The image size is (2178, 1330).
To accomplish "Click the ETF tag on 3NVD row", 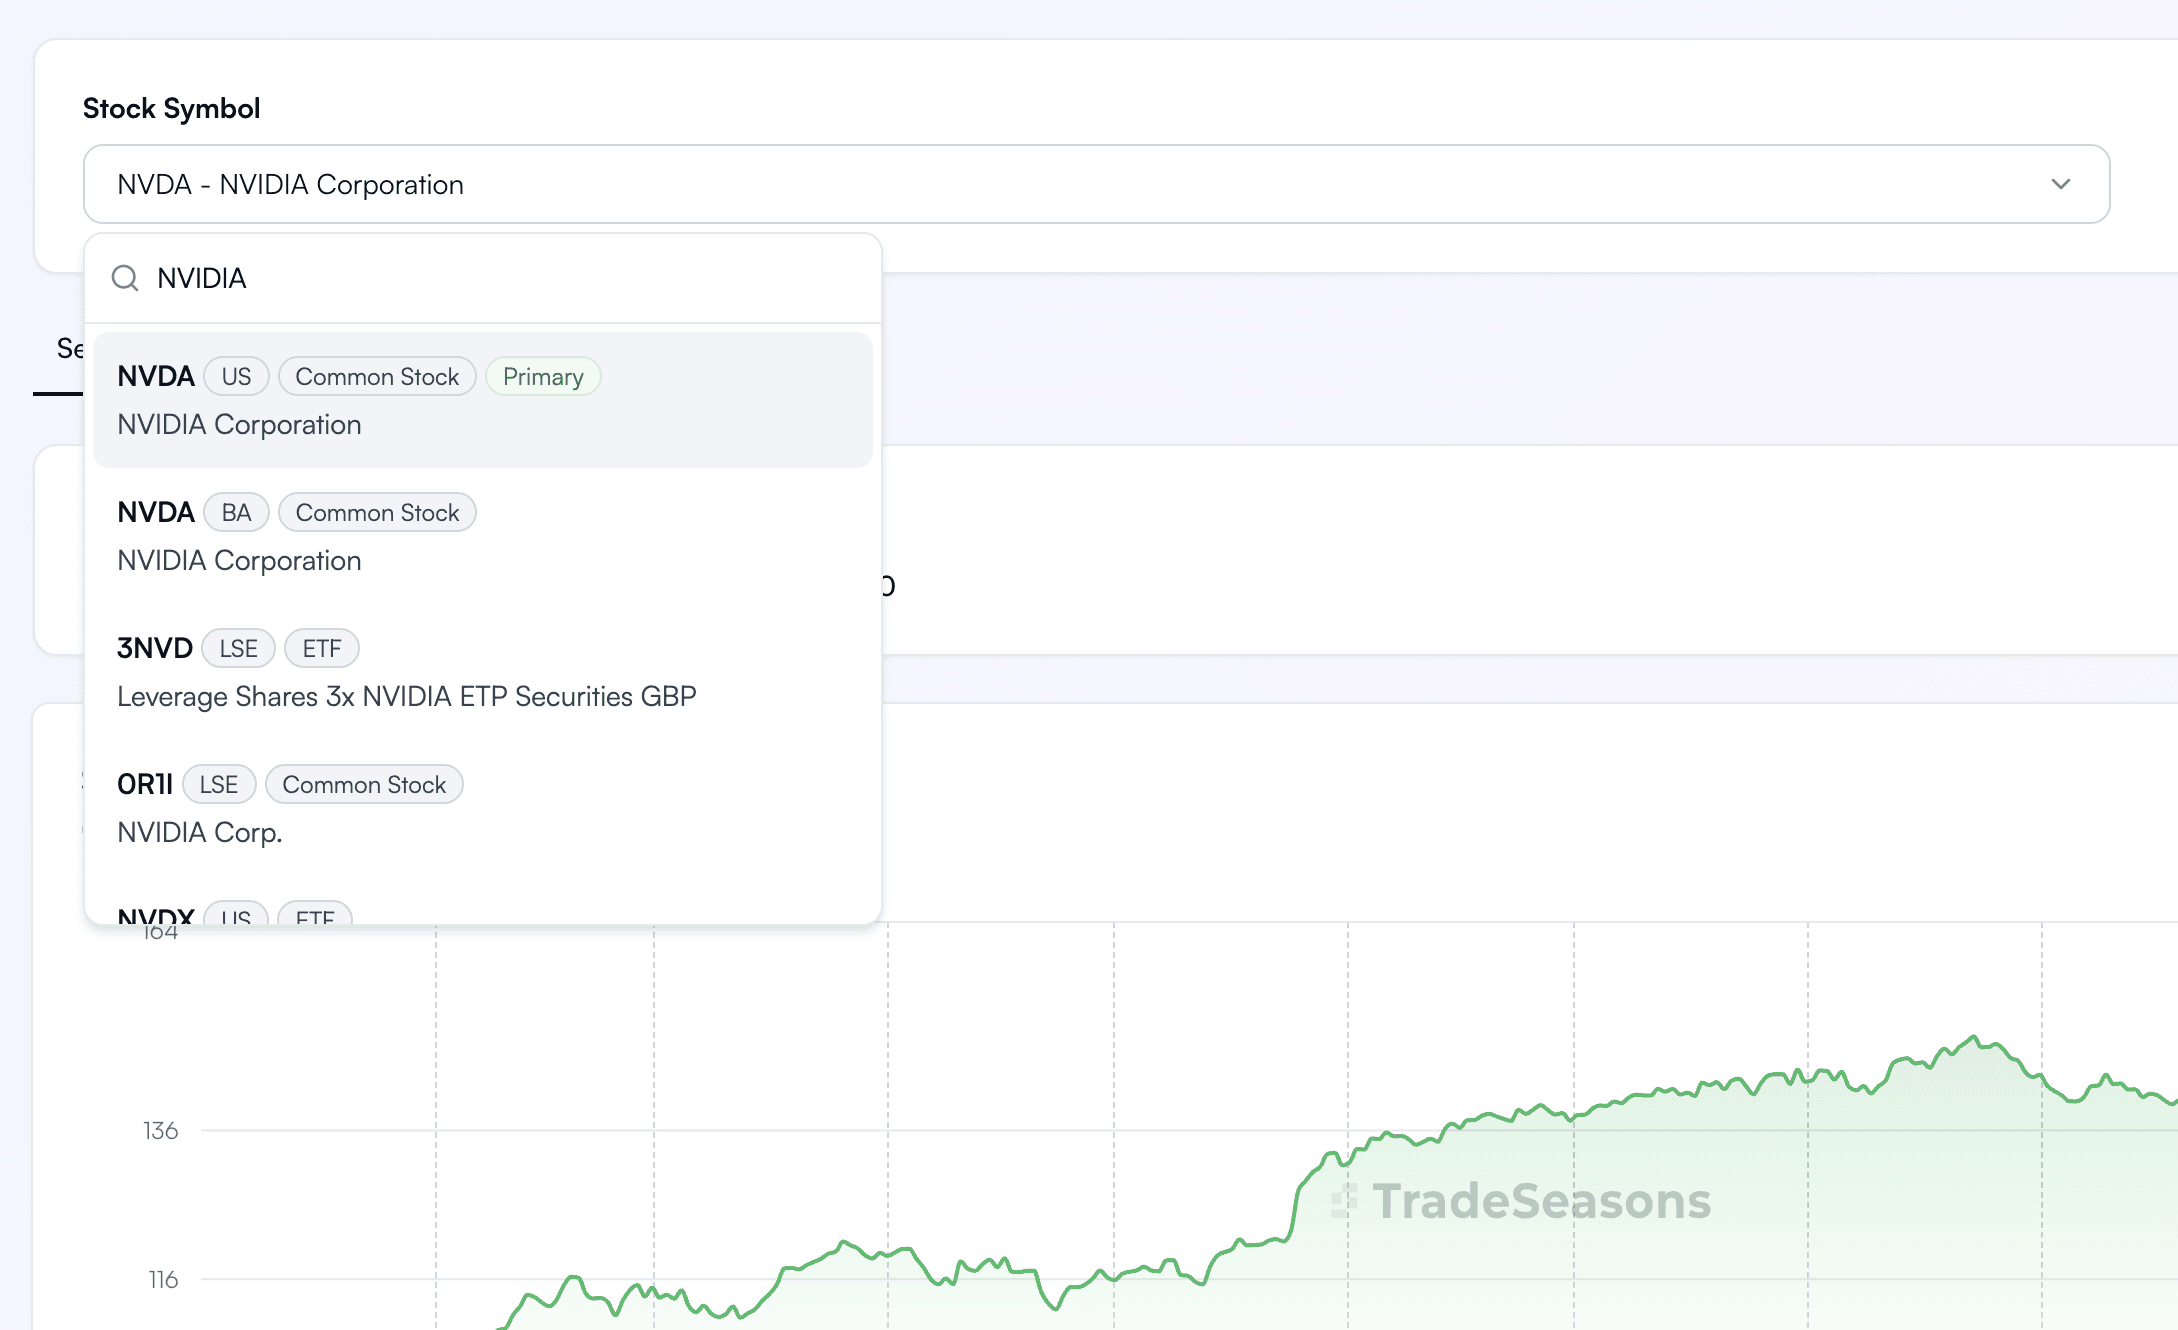I will tap(322, 649).
